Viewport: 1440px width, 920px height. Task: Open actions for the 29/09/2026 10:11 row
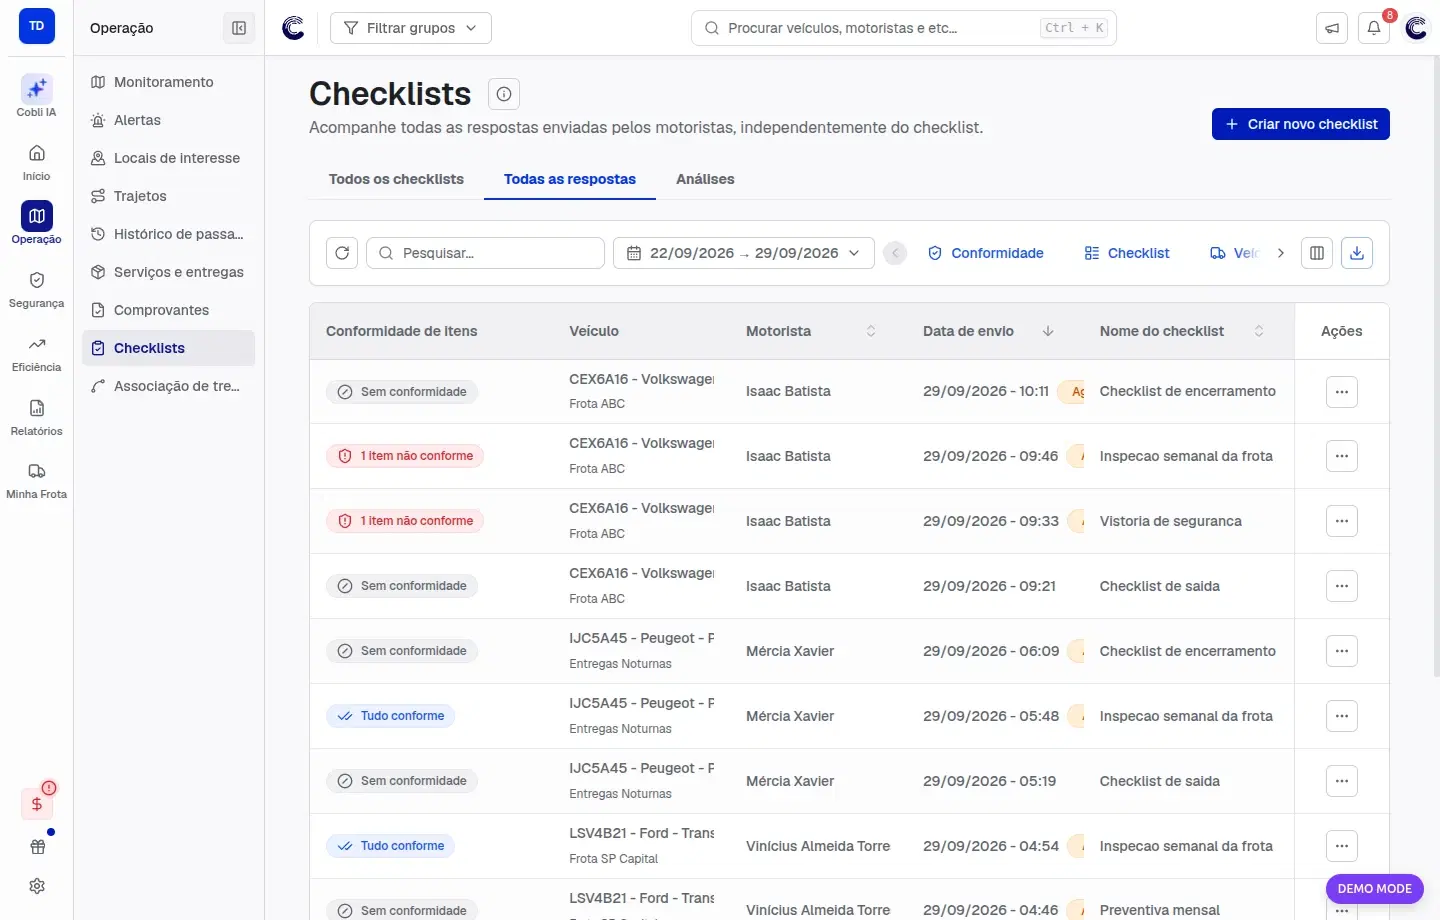(x=1342, y=392)
